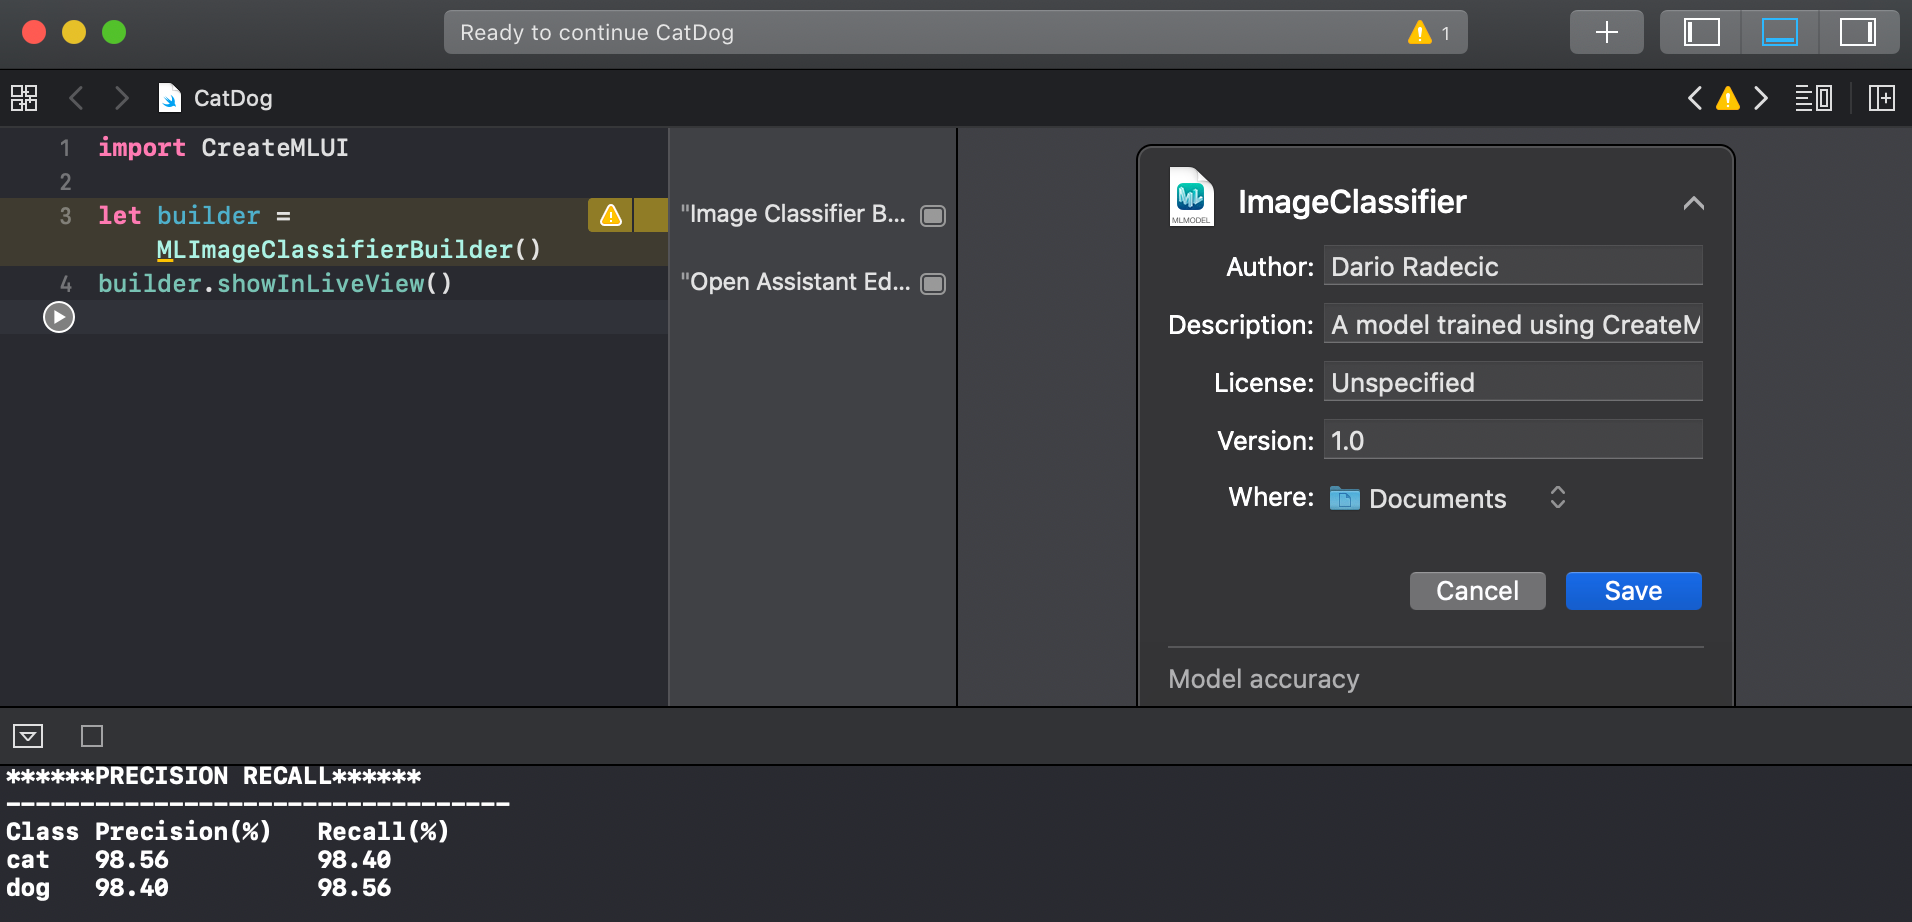Click the Cancel button
The image size is (1912, 922).
tap(1477, 591)
